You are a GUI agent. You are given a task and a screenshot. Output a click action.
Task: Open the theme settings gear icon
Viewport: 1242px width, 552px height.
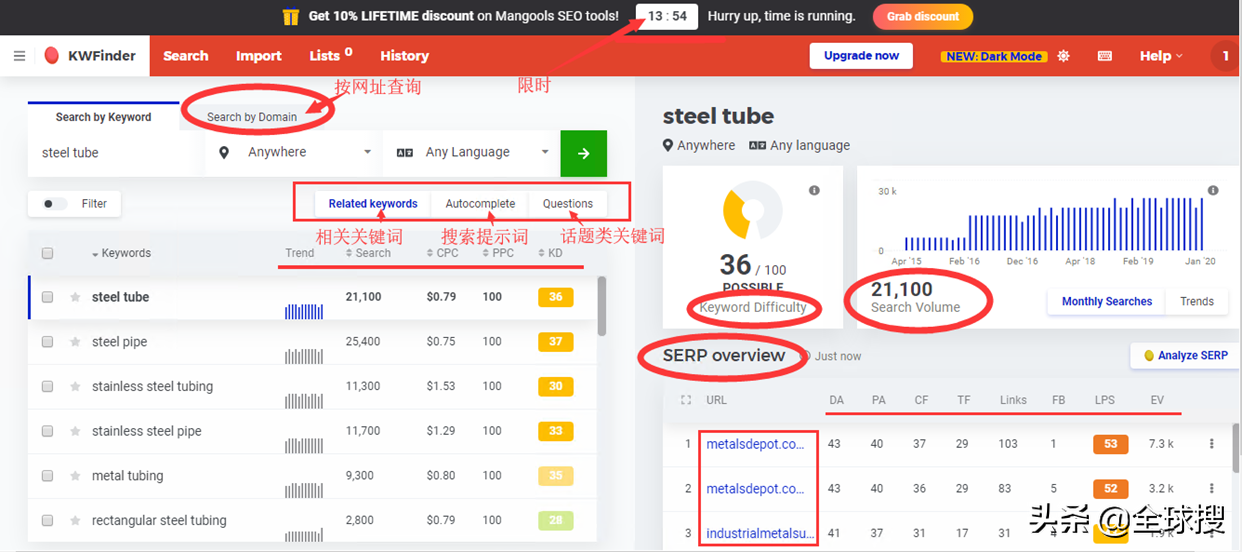1063,56
